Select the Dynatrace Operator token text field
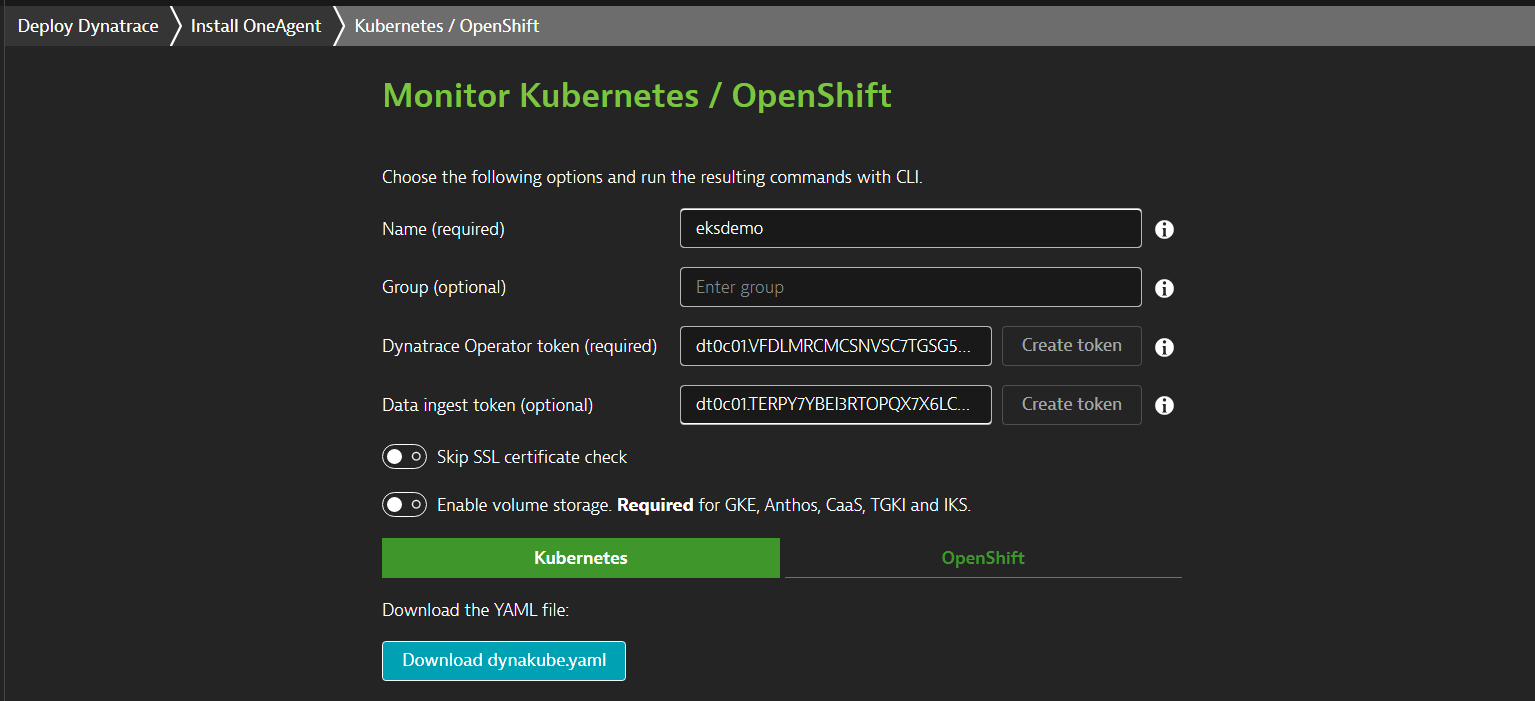The width and height of the screenshot is (1535, 701). click(835, 345)
